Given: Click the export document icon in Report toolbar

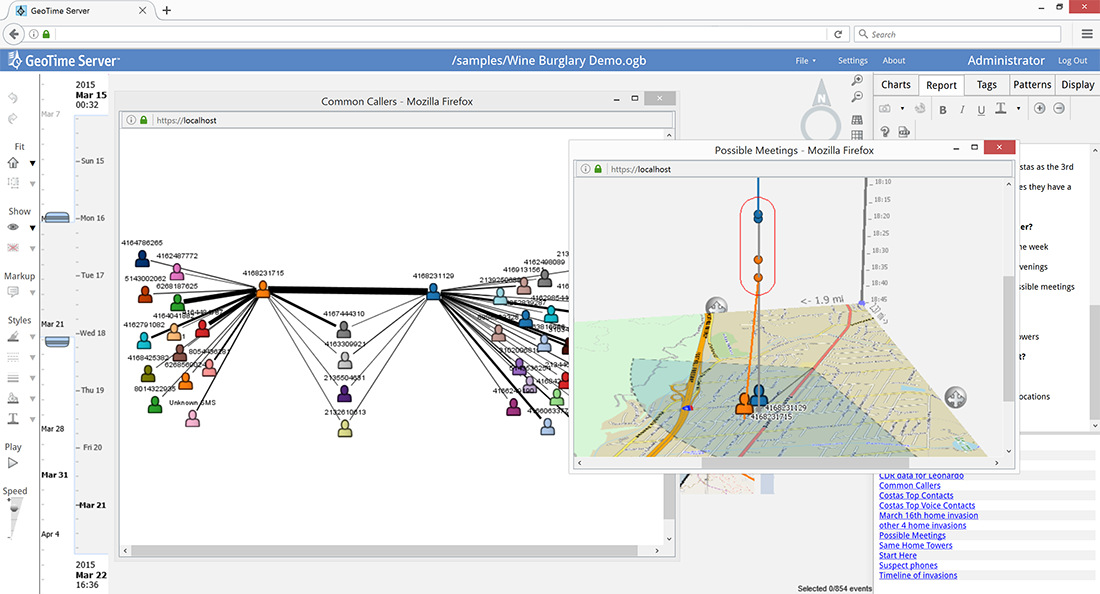Looking at the screenshot, I should [x=904, y=131].
